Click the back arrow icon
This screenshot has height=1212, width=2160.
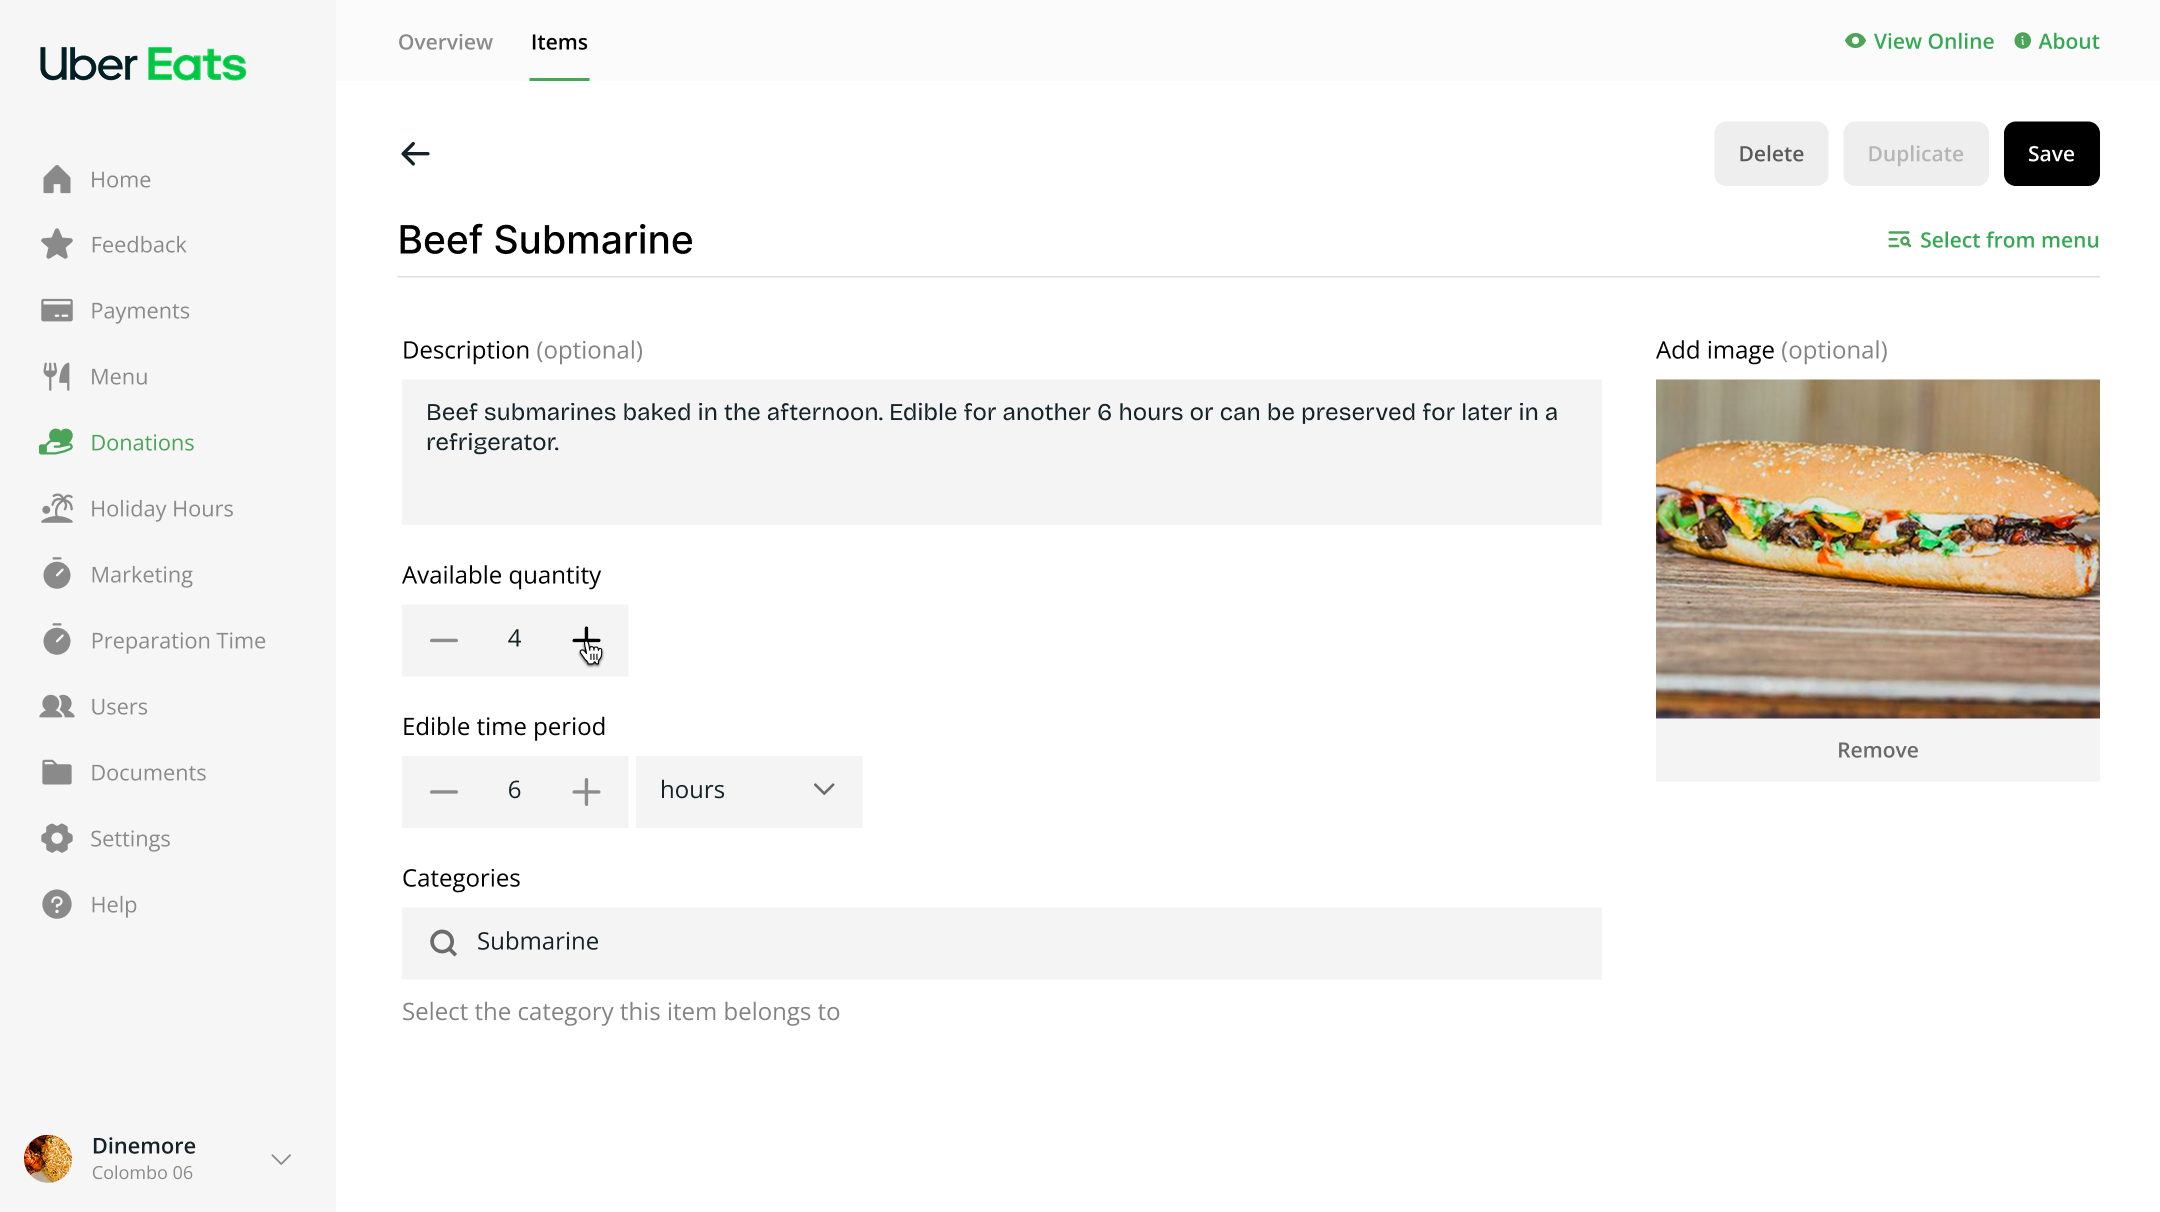tap(415, 153)
